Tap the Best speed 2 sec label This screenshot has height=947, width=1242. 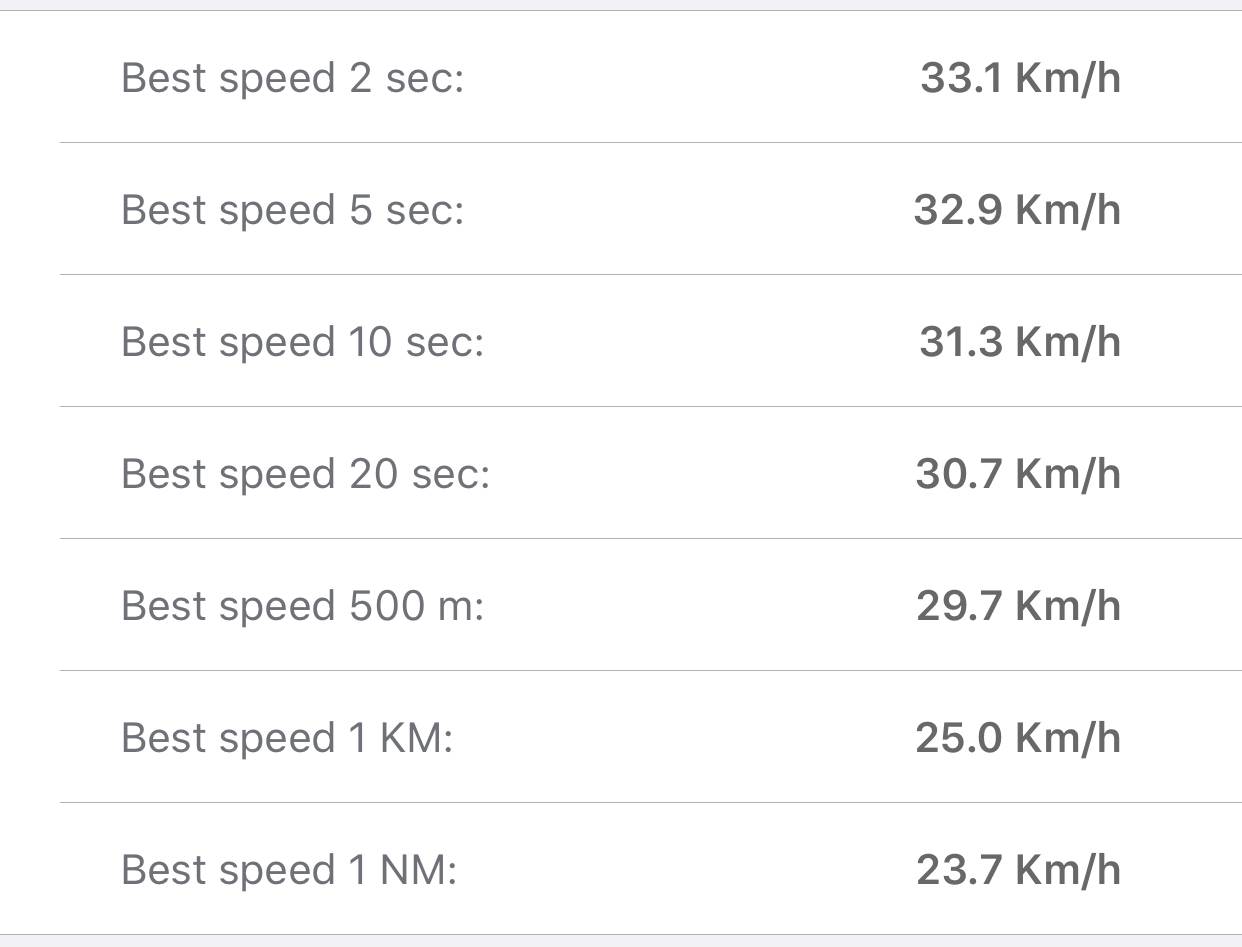coord(292,78)
